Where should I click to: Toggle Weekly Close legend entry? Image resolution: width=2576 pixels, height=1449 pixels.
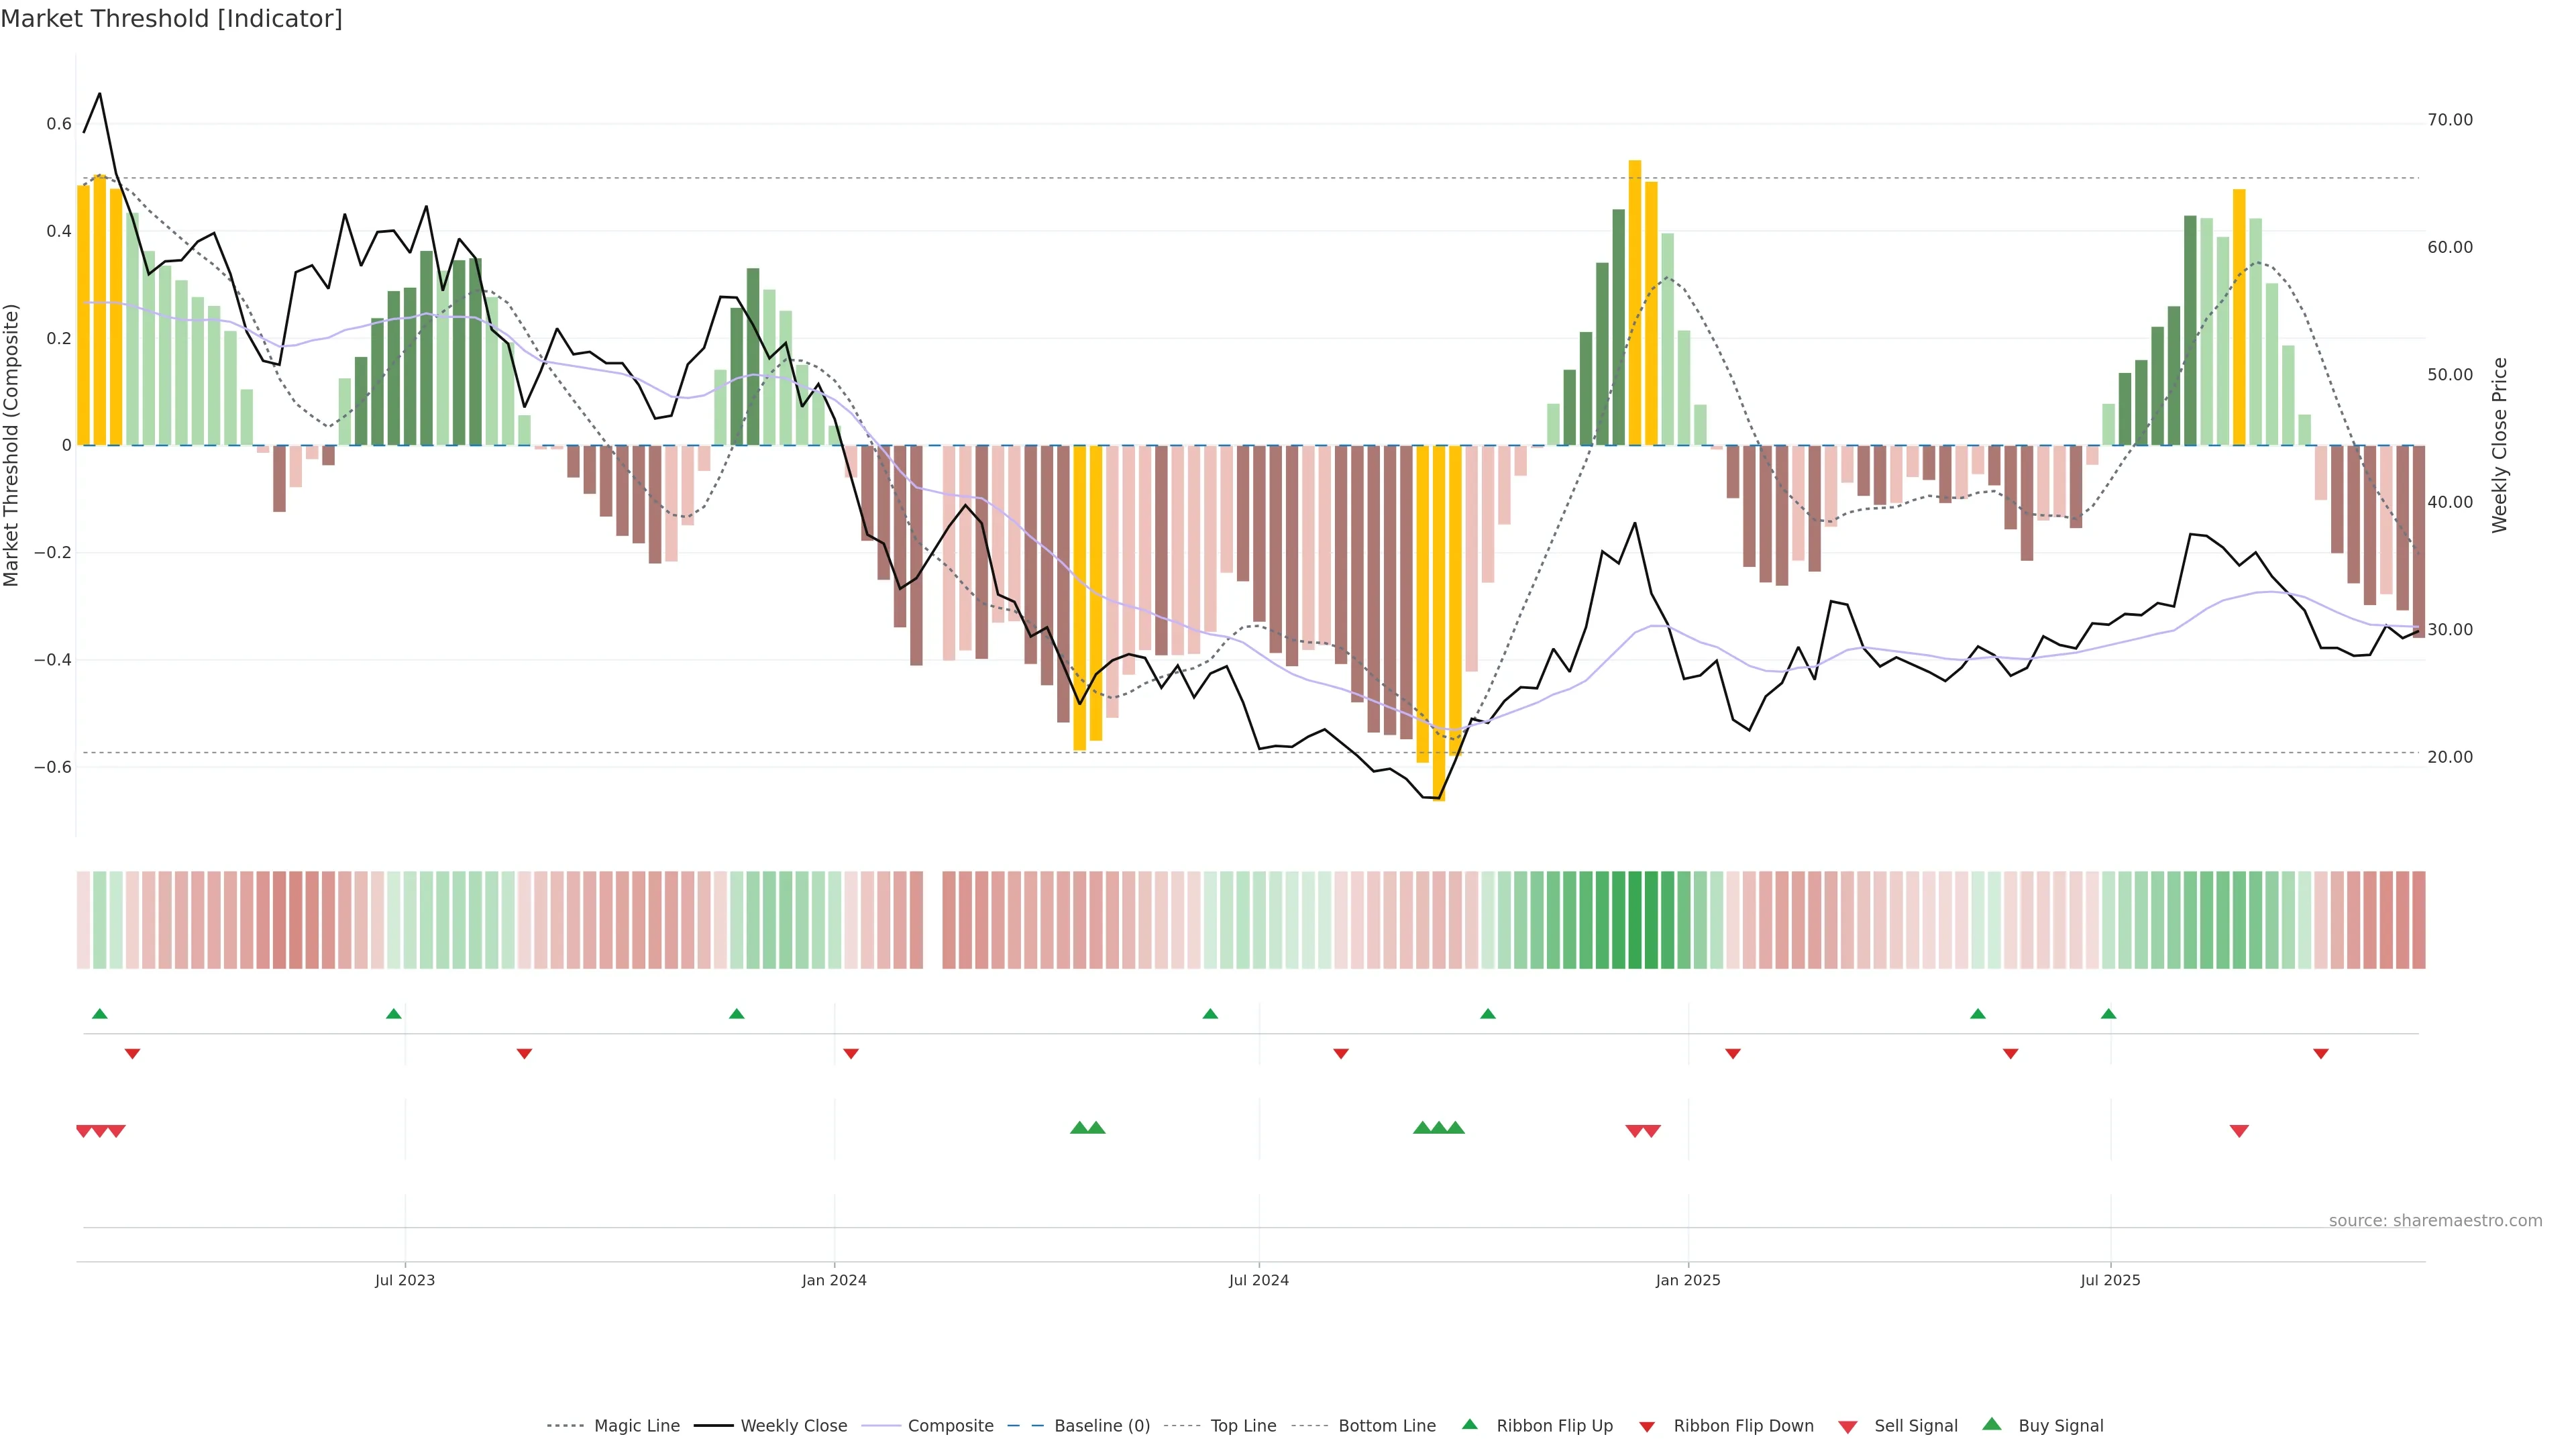pyautogui.click(x=793, y=1426)
